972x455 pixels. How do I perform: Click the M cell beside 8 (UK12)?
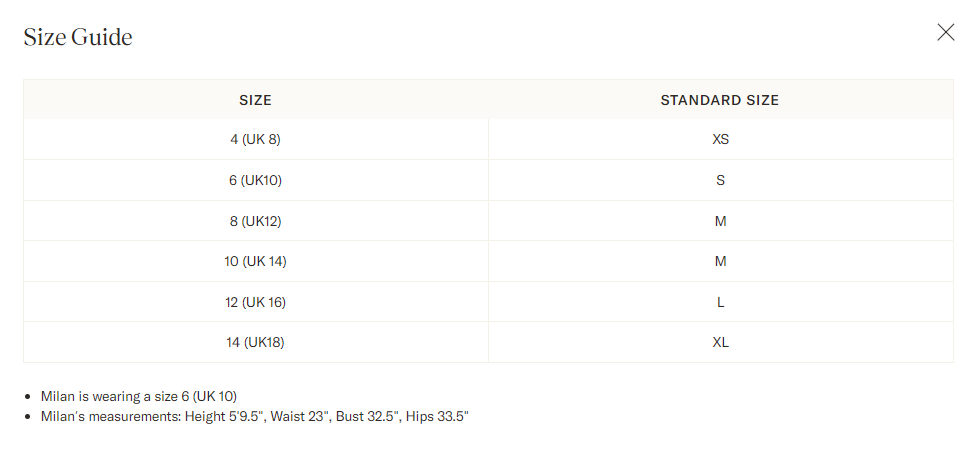point(720,221)
